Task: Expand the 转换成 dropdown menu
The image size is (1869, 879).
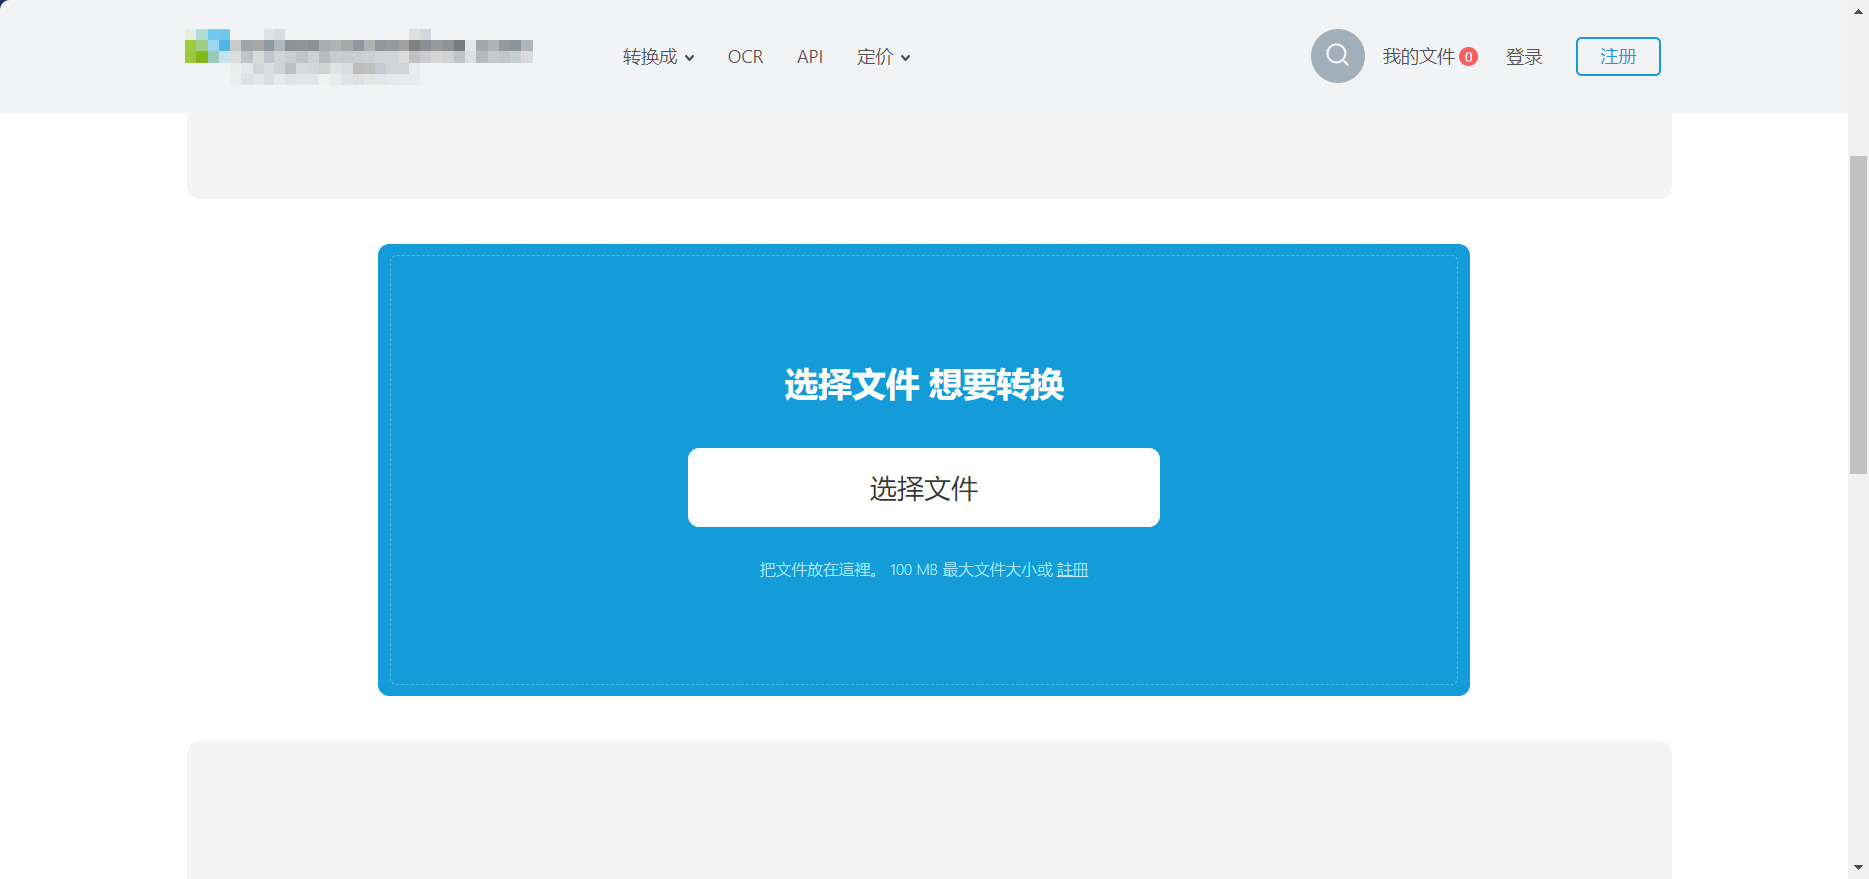Action: click(658, 57)
